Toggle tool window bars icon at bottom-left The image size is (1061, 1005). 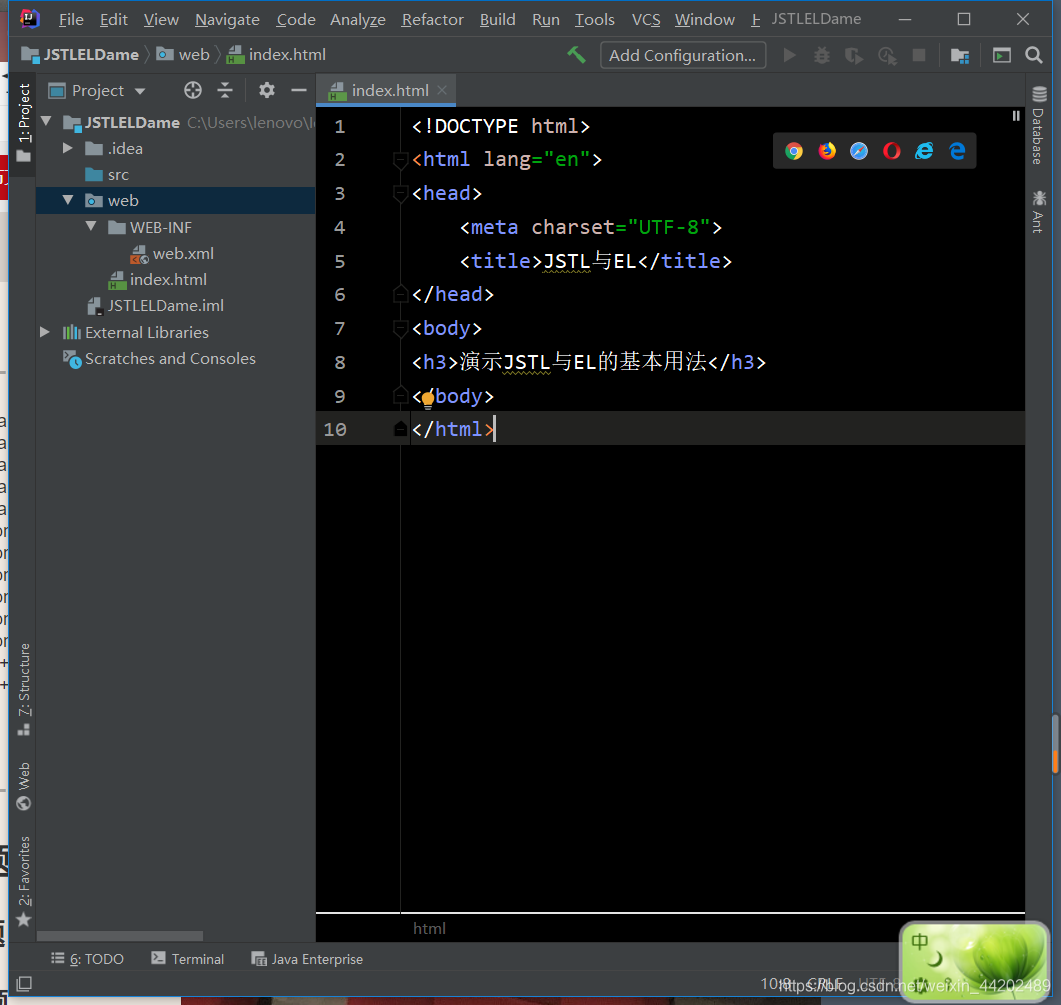(24, 983)
